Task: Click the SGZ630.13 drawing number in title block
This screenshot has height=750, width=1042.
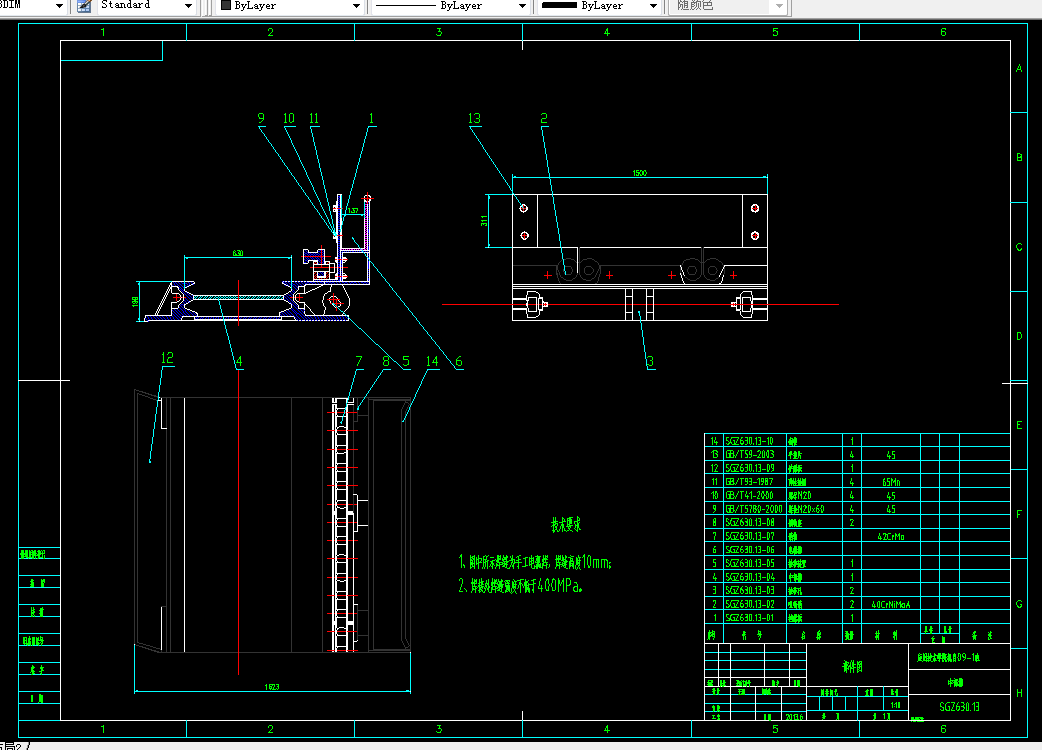Action: (x=959, y=707)
